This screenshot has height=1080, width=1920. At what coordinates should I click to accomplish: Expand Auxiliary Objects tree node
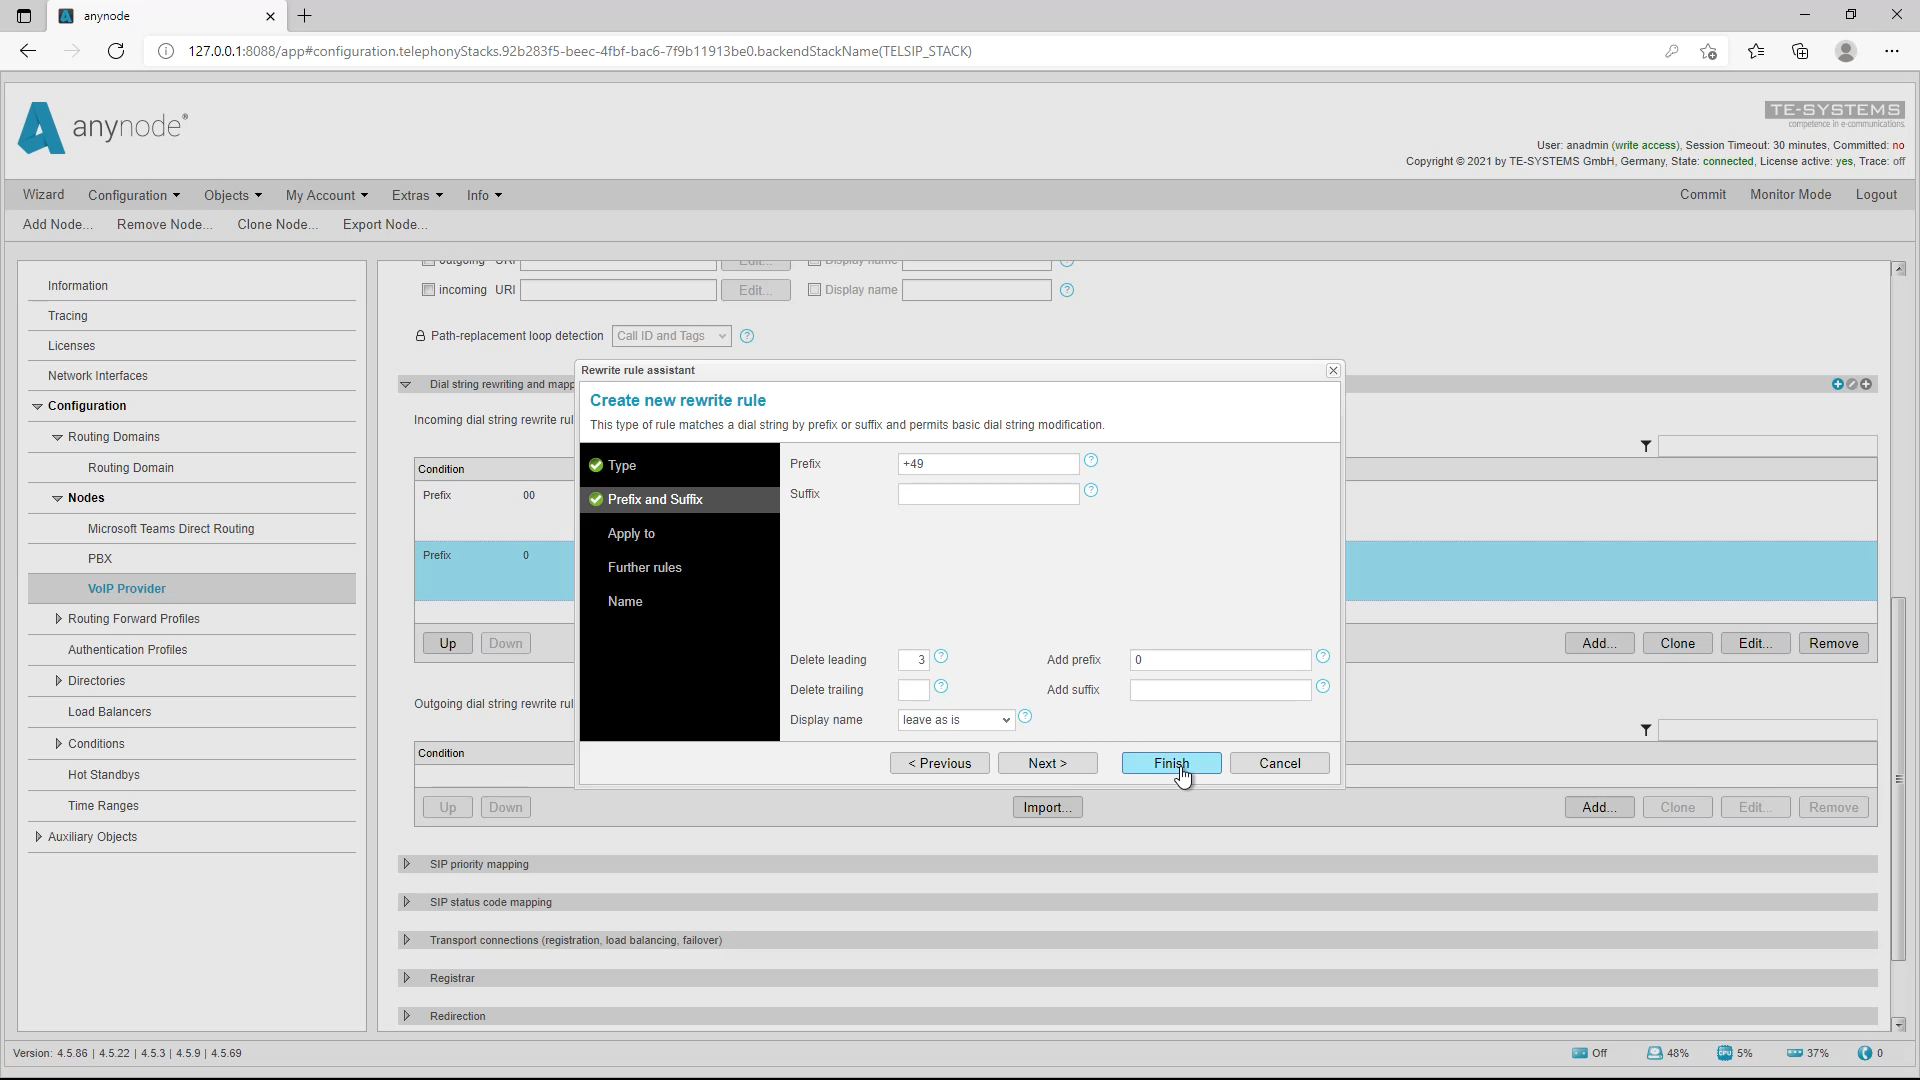(38, 837)
